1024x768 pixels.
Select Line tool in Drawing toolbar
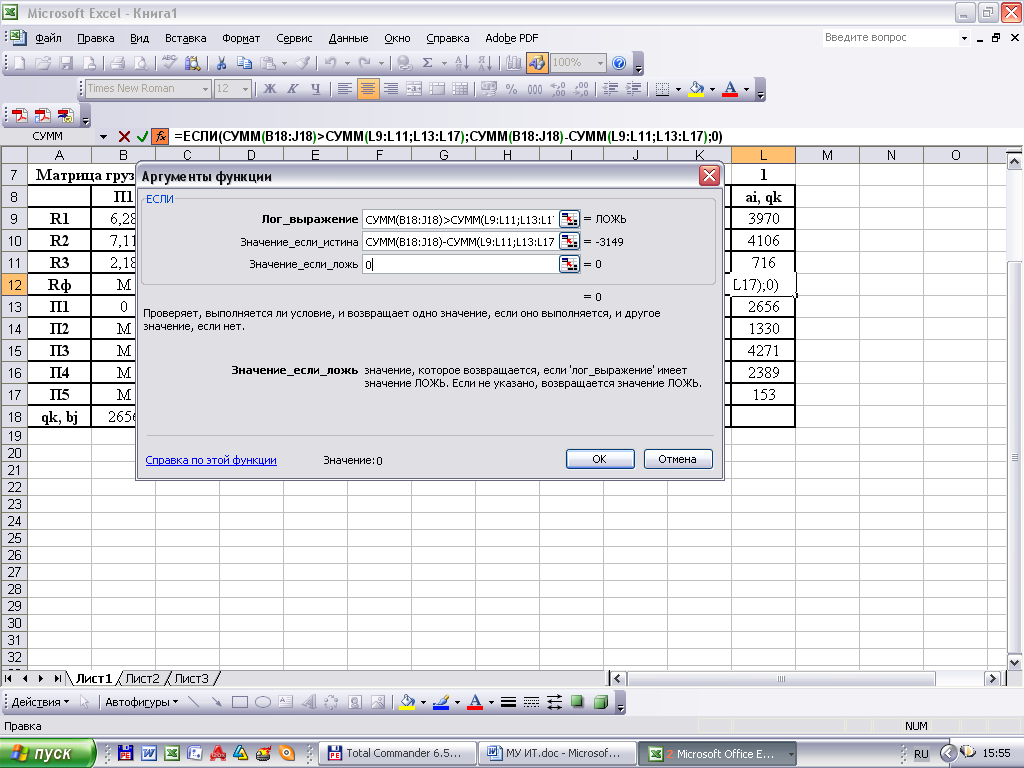(193, 702)
